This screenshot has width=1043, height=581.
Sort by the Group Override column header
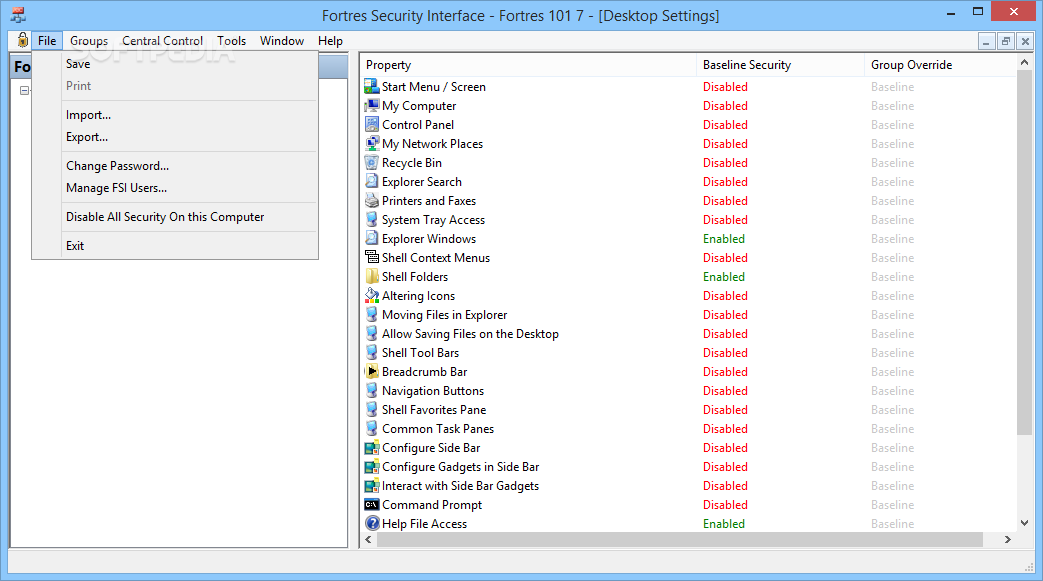coord(940,65)
